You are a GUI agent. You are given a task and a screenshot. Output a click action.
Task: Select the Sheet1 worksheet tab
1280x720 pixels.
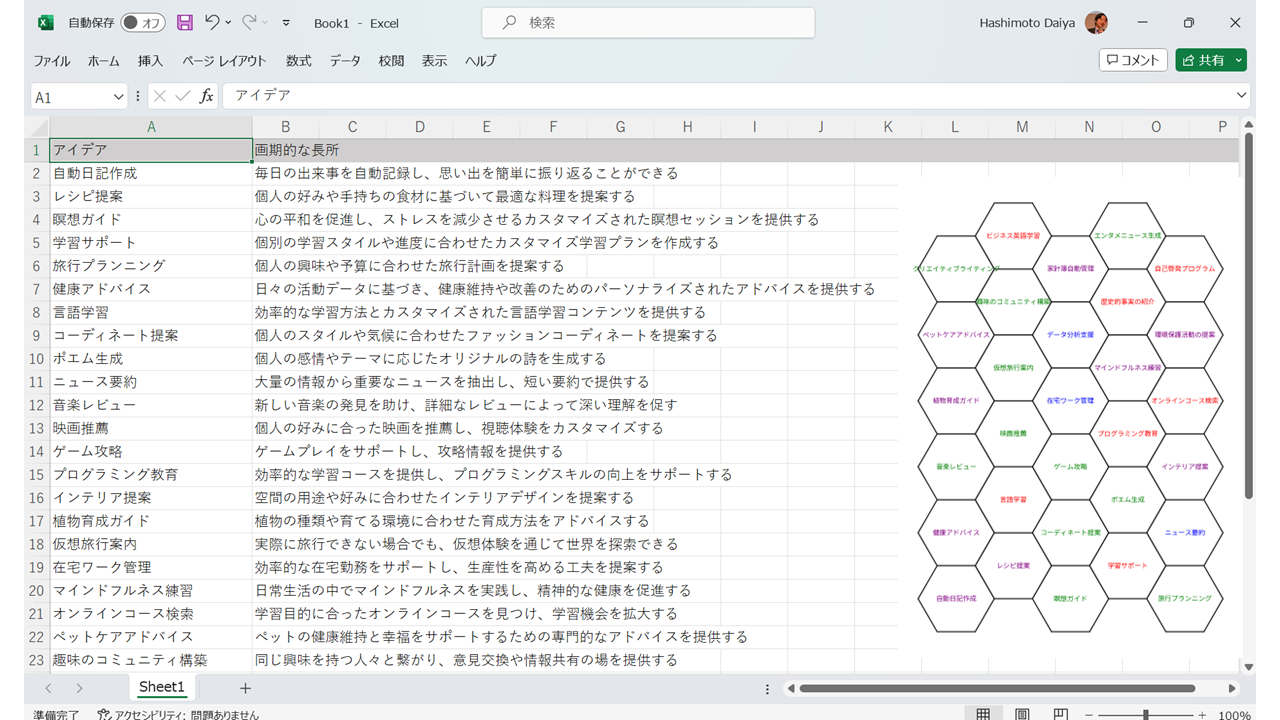pos(161,687)
